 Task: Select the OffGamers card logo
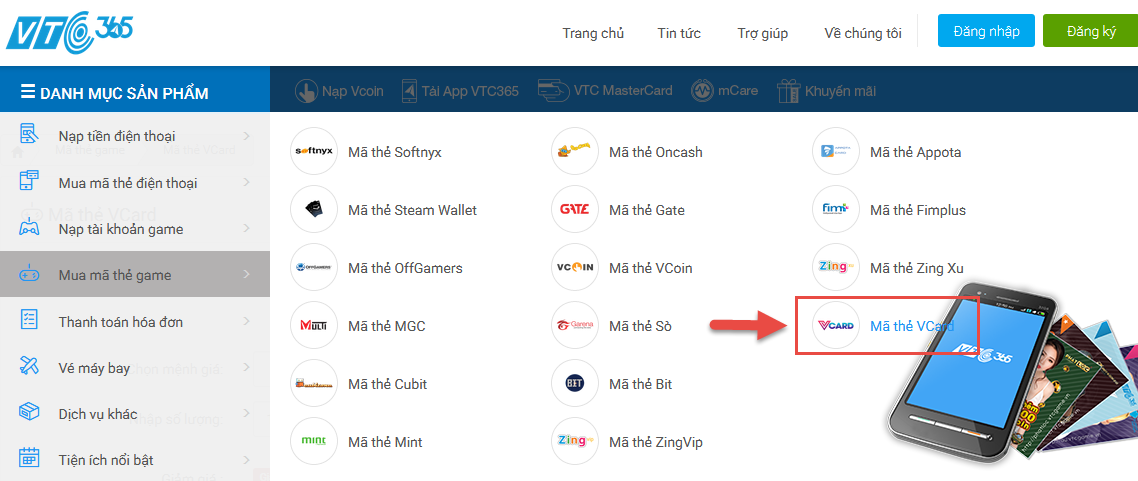point(314,268)
